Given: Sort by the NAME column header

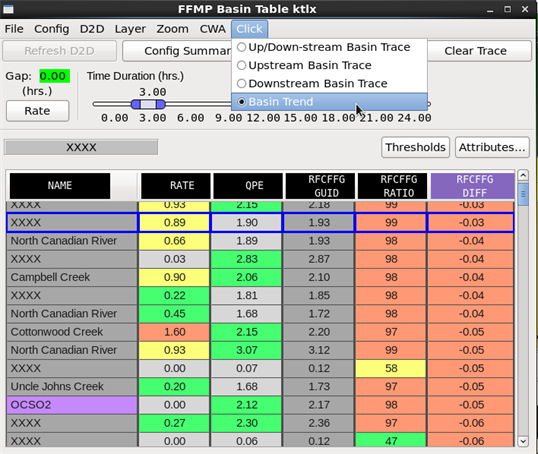Looking at the screenshot, I should coord(60,186).
